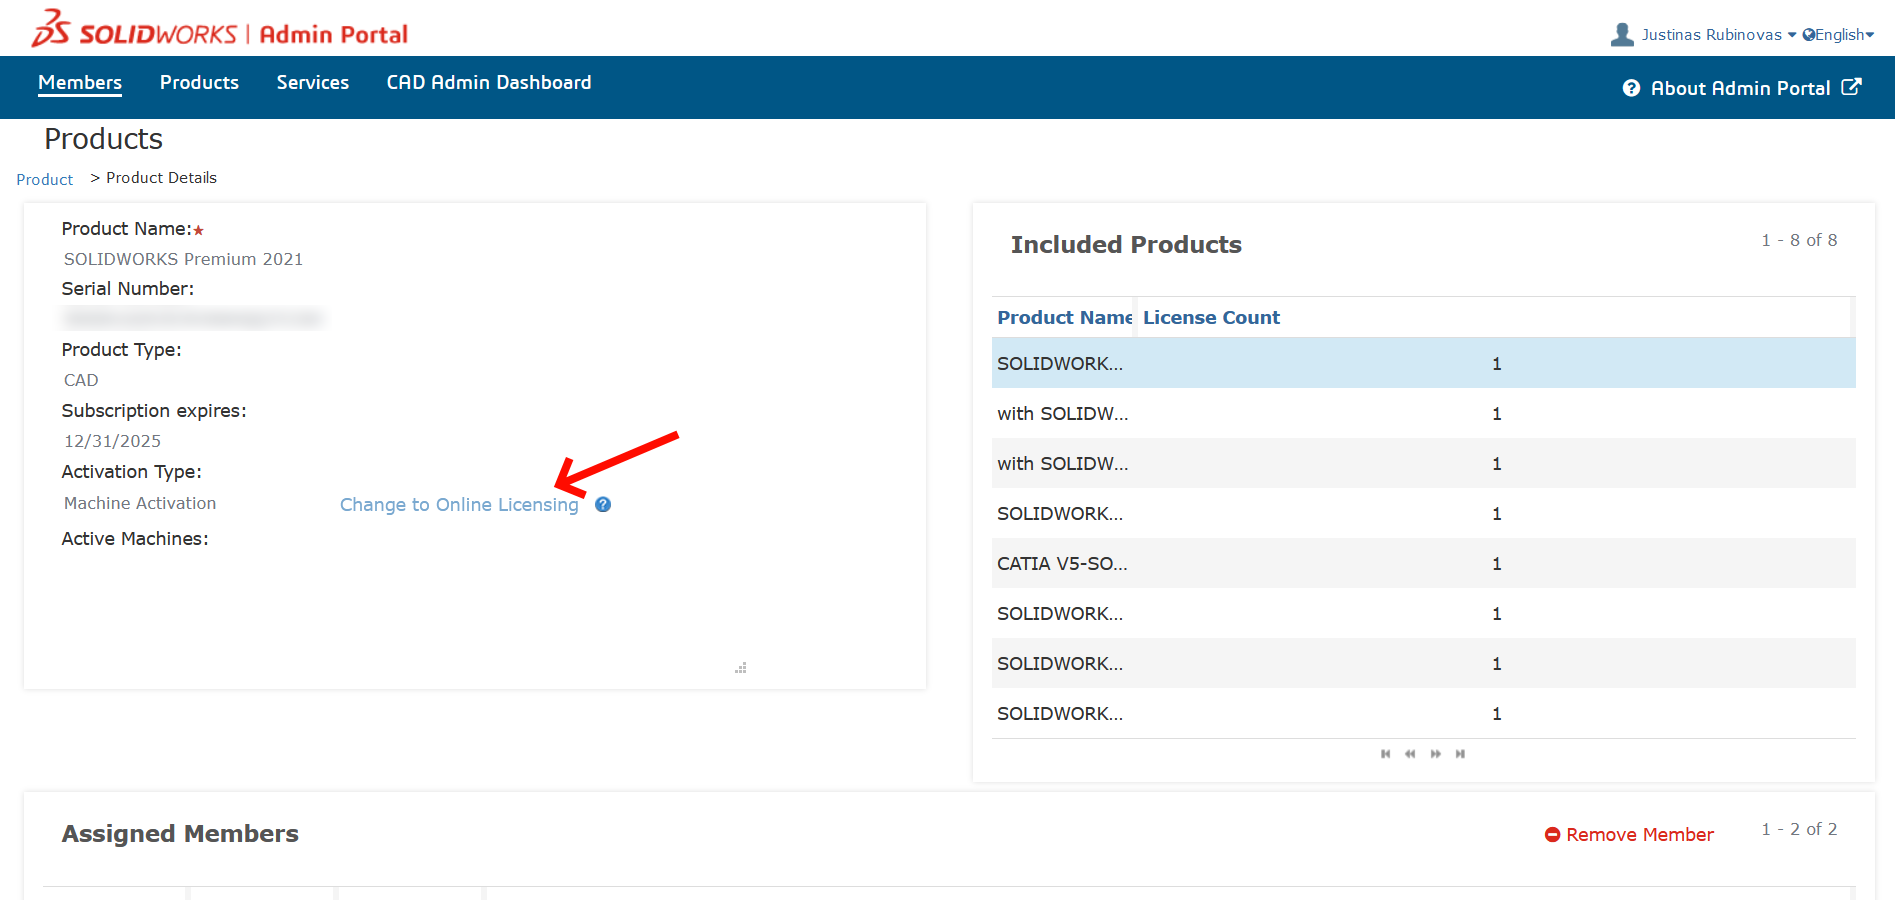This screenshot has height=900, width=1895.
Task: Select the highlighted first SOLIDWORK... row
Action: tap(1423, 363)
